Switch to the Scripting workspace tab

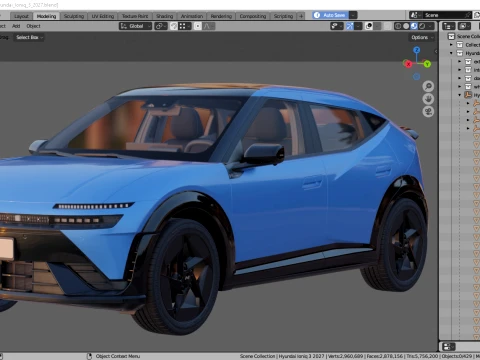coord(283,16)
